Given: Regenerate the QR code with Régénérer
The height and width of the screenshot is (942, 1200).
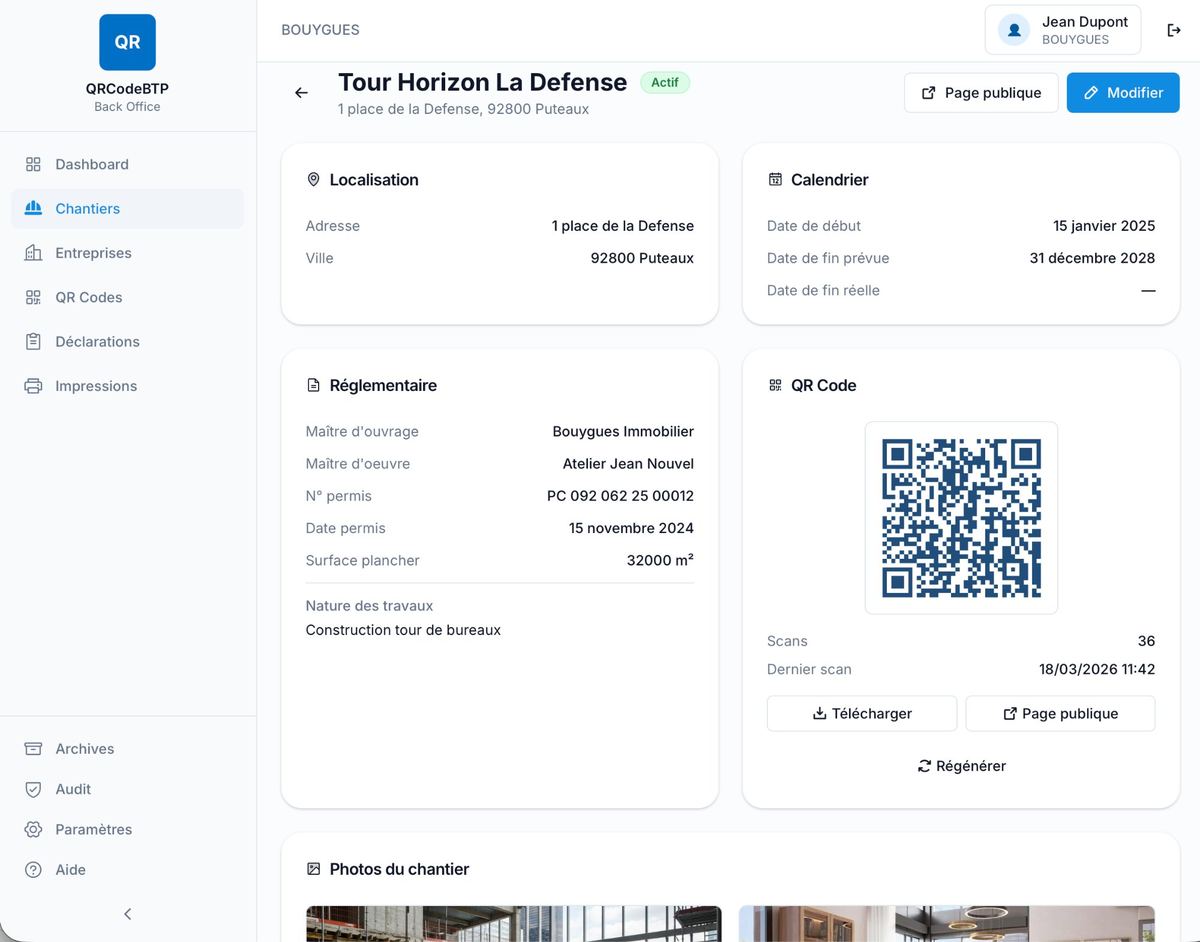Looking at the screenshot, I should point(961,765).
